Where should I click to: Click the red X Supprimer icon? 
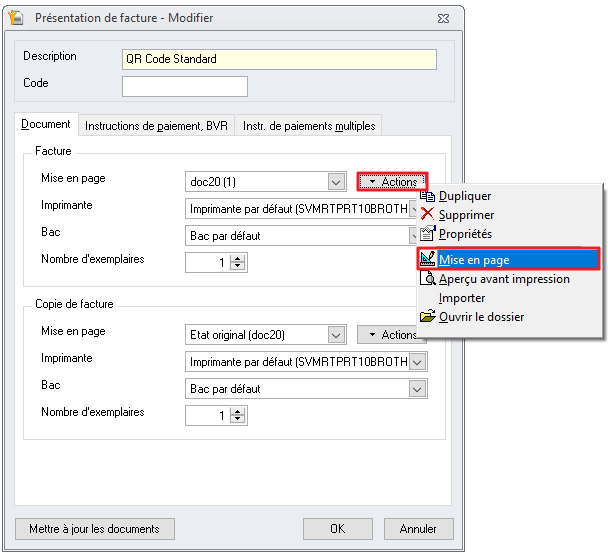tap(428, 215)
